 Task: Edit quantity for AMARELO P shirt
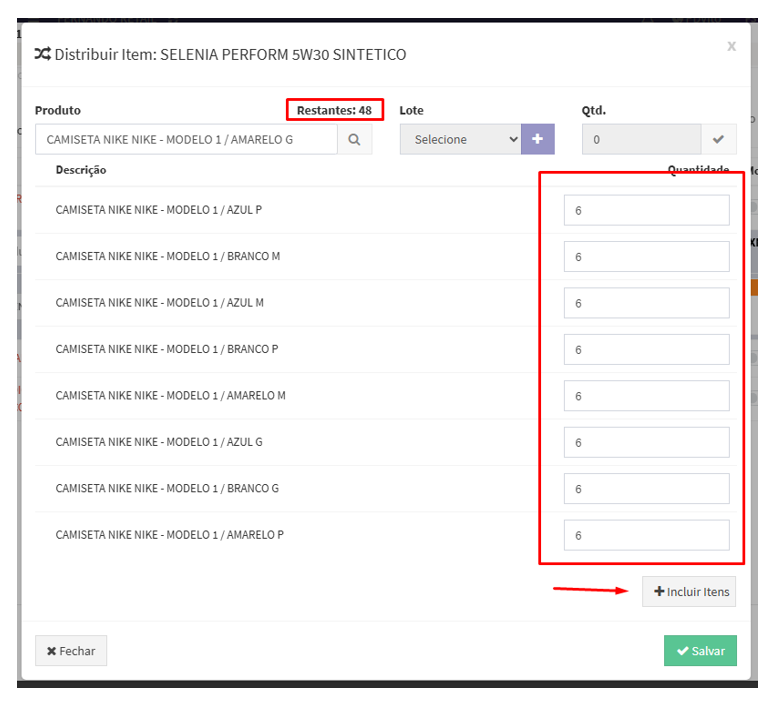[646, 536]
